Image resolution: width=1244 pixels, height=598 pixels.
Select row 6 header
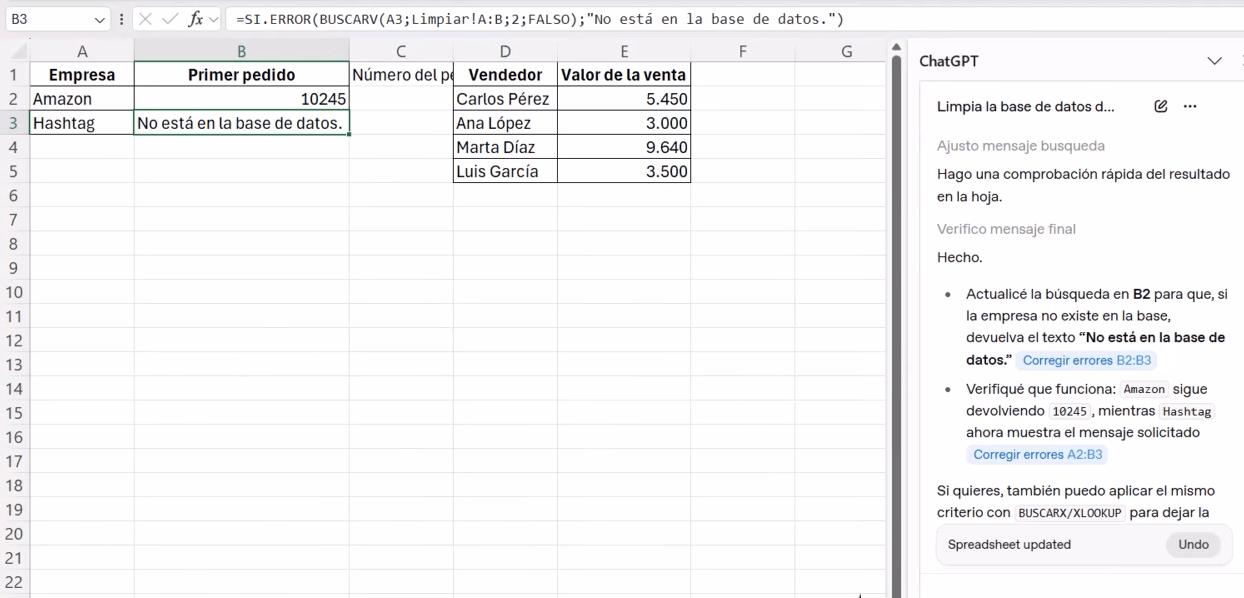tap(14, 196)
